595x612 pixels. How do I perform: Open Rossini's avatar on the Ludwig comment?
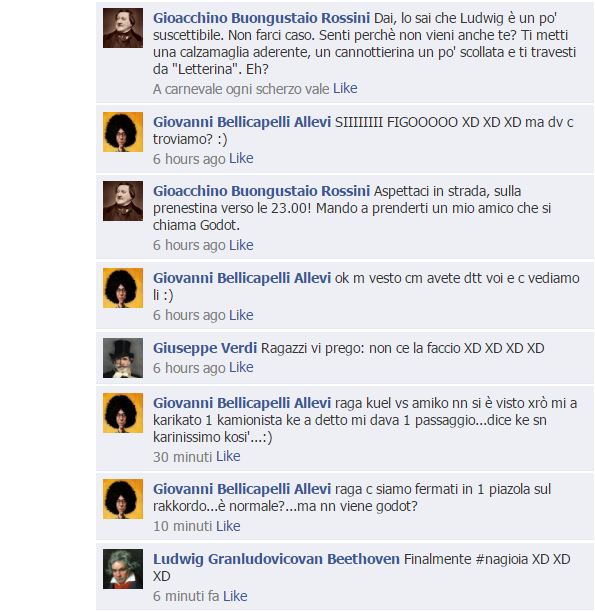pos(123,28)
